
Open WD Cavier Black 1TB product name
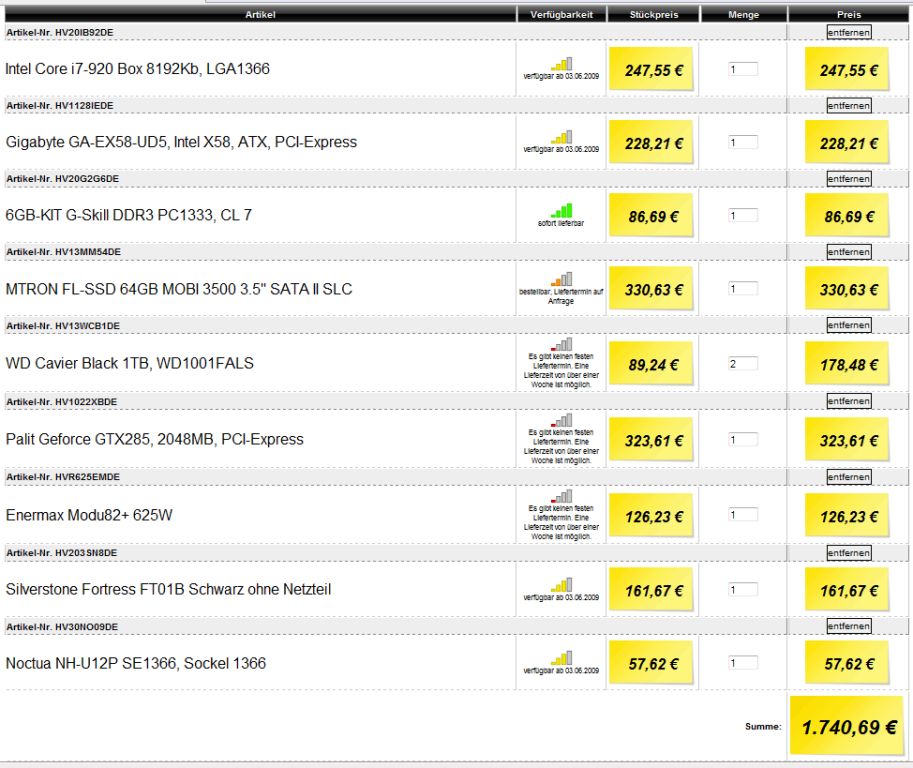(x=129, y=363)
